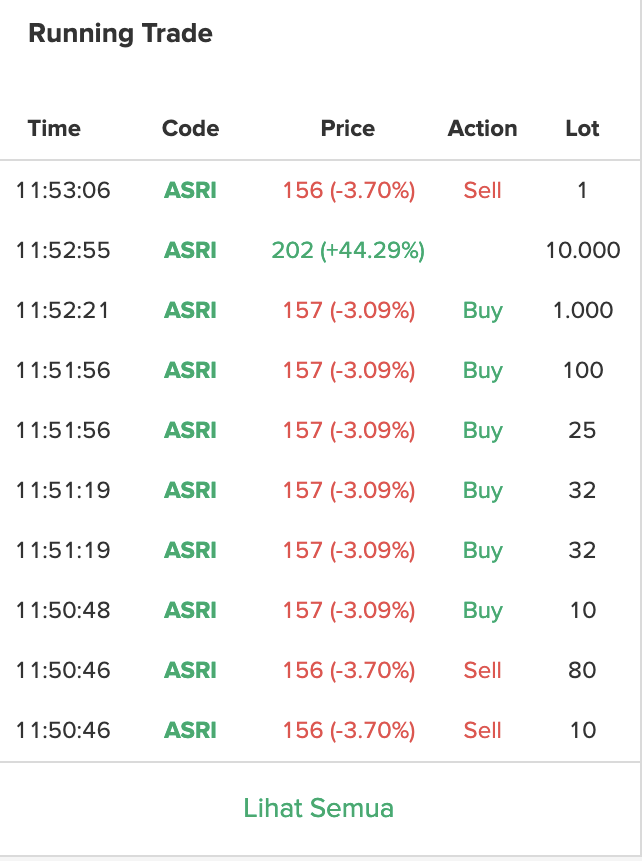
Task: Open ASRI code in the last trade row
Action: pyautogui.click(x=191, y=730)
